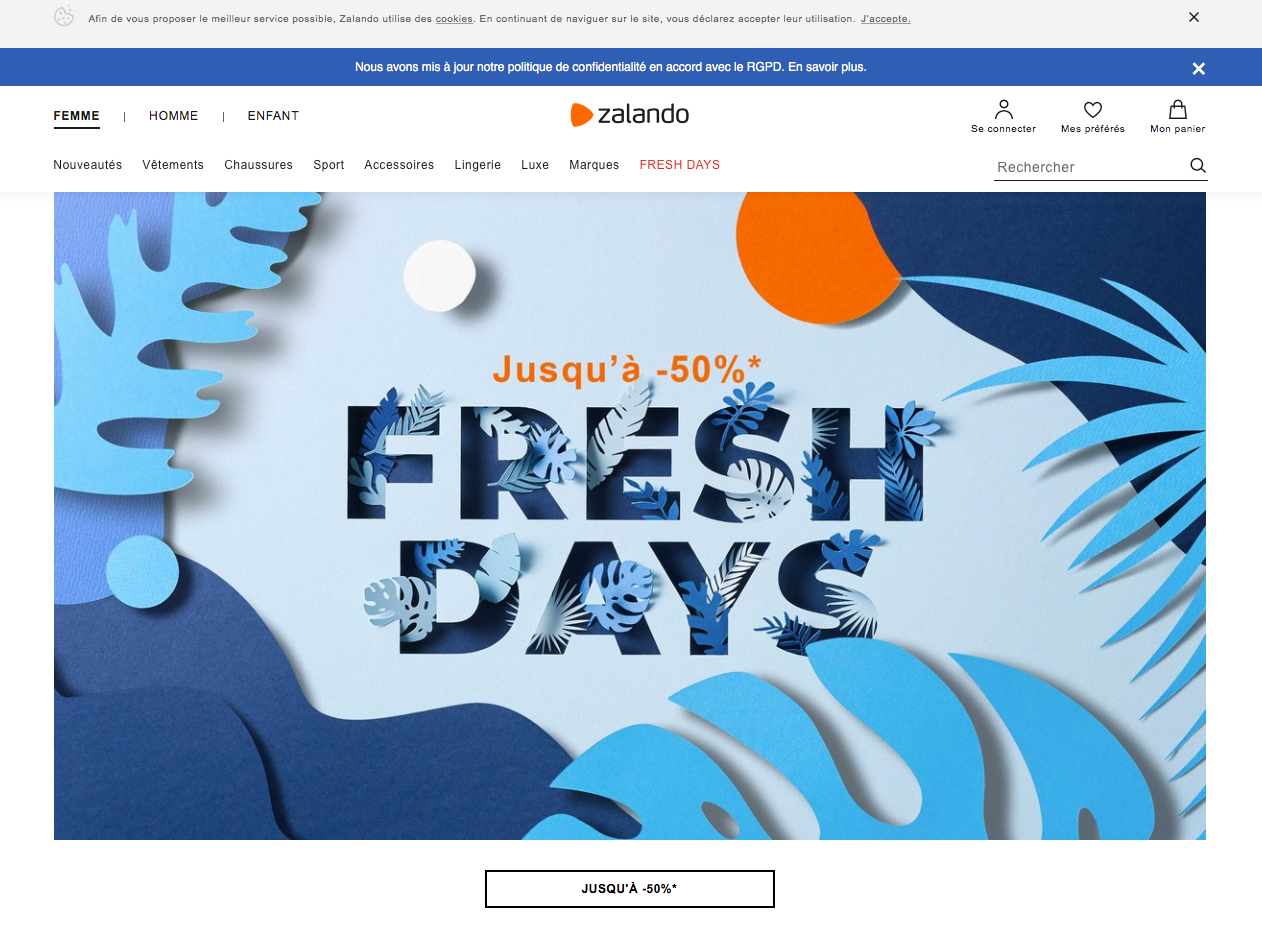
Task: Click the cookie icon in notice
Action: click(64, 17)
